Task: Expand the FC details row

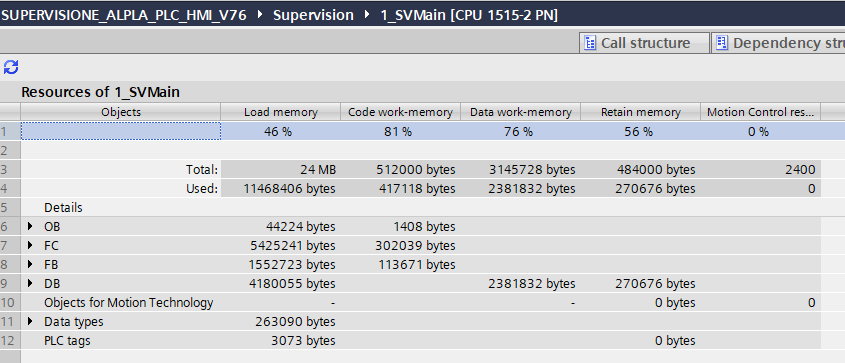Action: click(30, 246)
